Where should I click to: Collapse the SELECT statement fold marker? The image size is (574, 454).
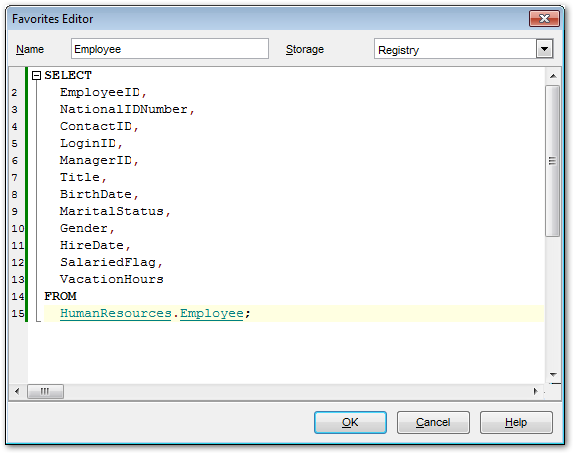tap(36, 76)
